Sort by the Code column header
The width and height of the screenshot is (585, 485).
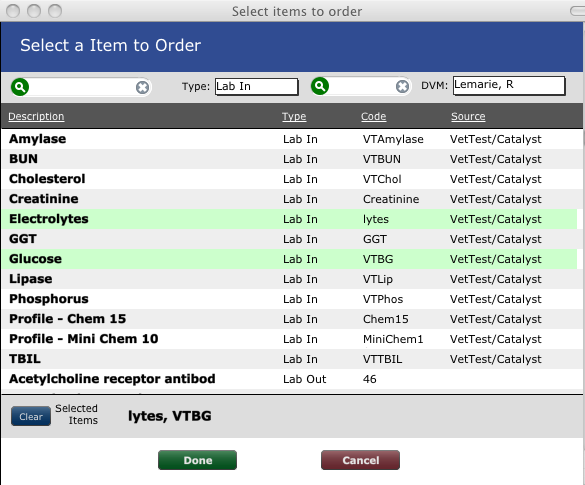tap(373, 116)
